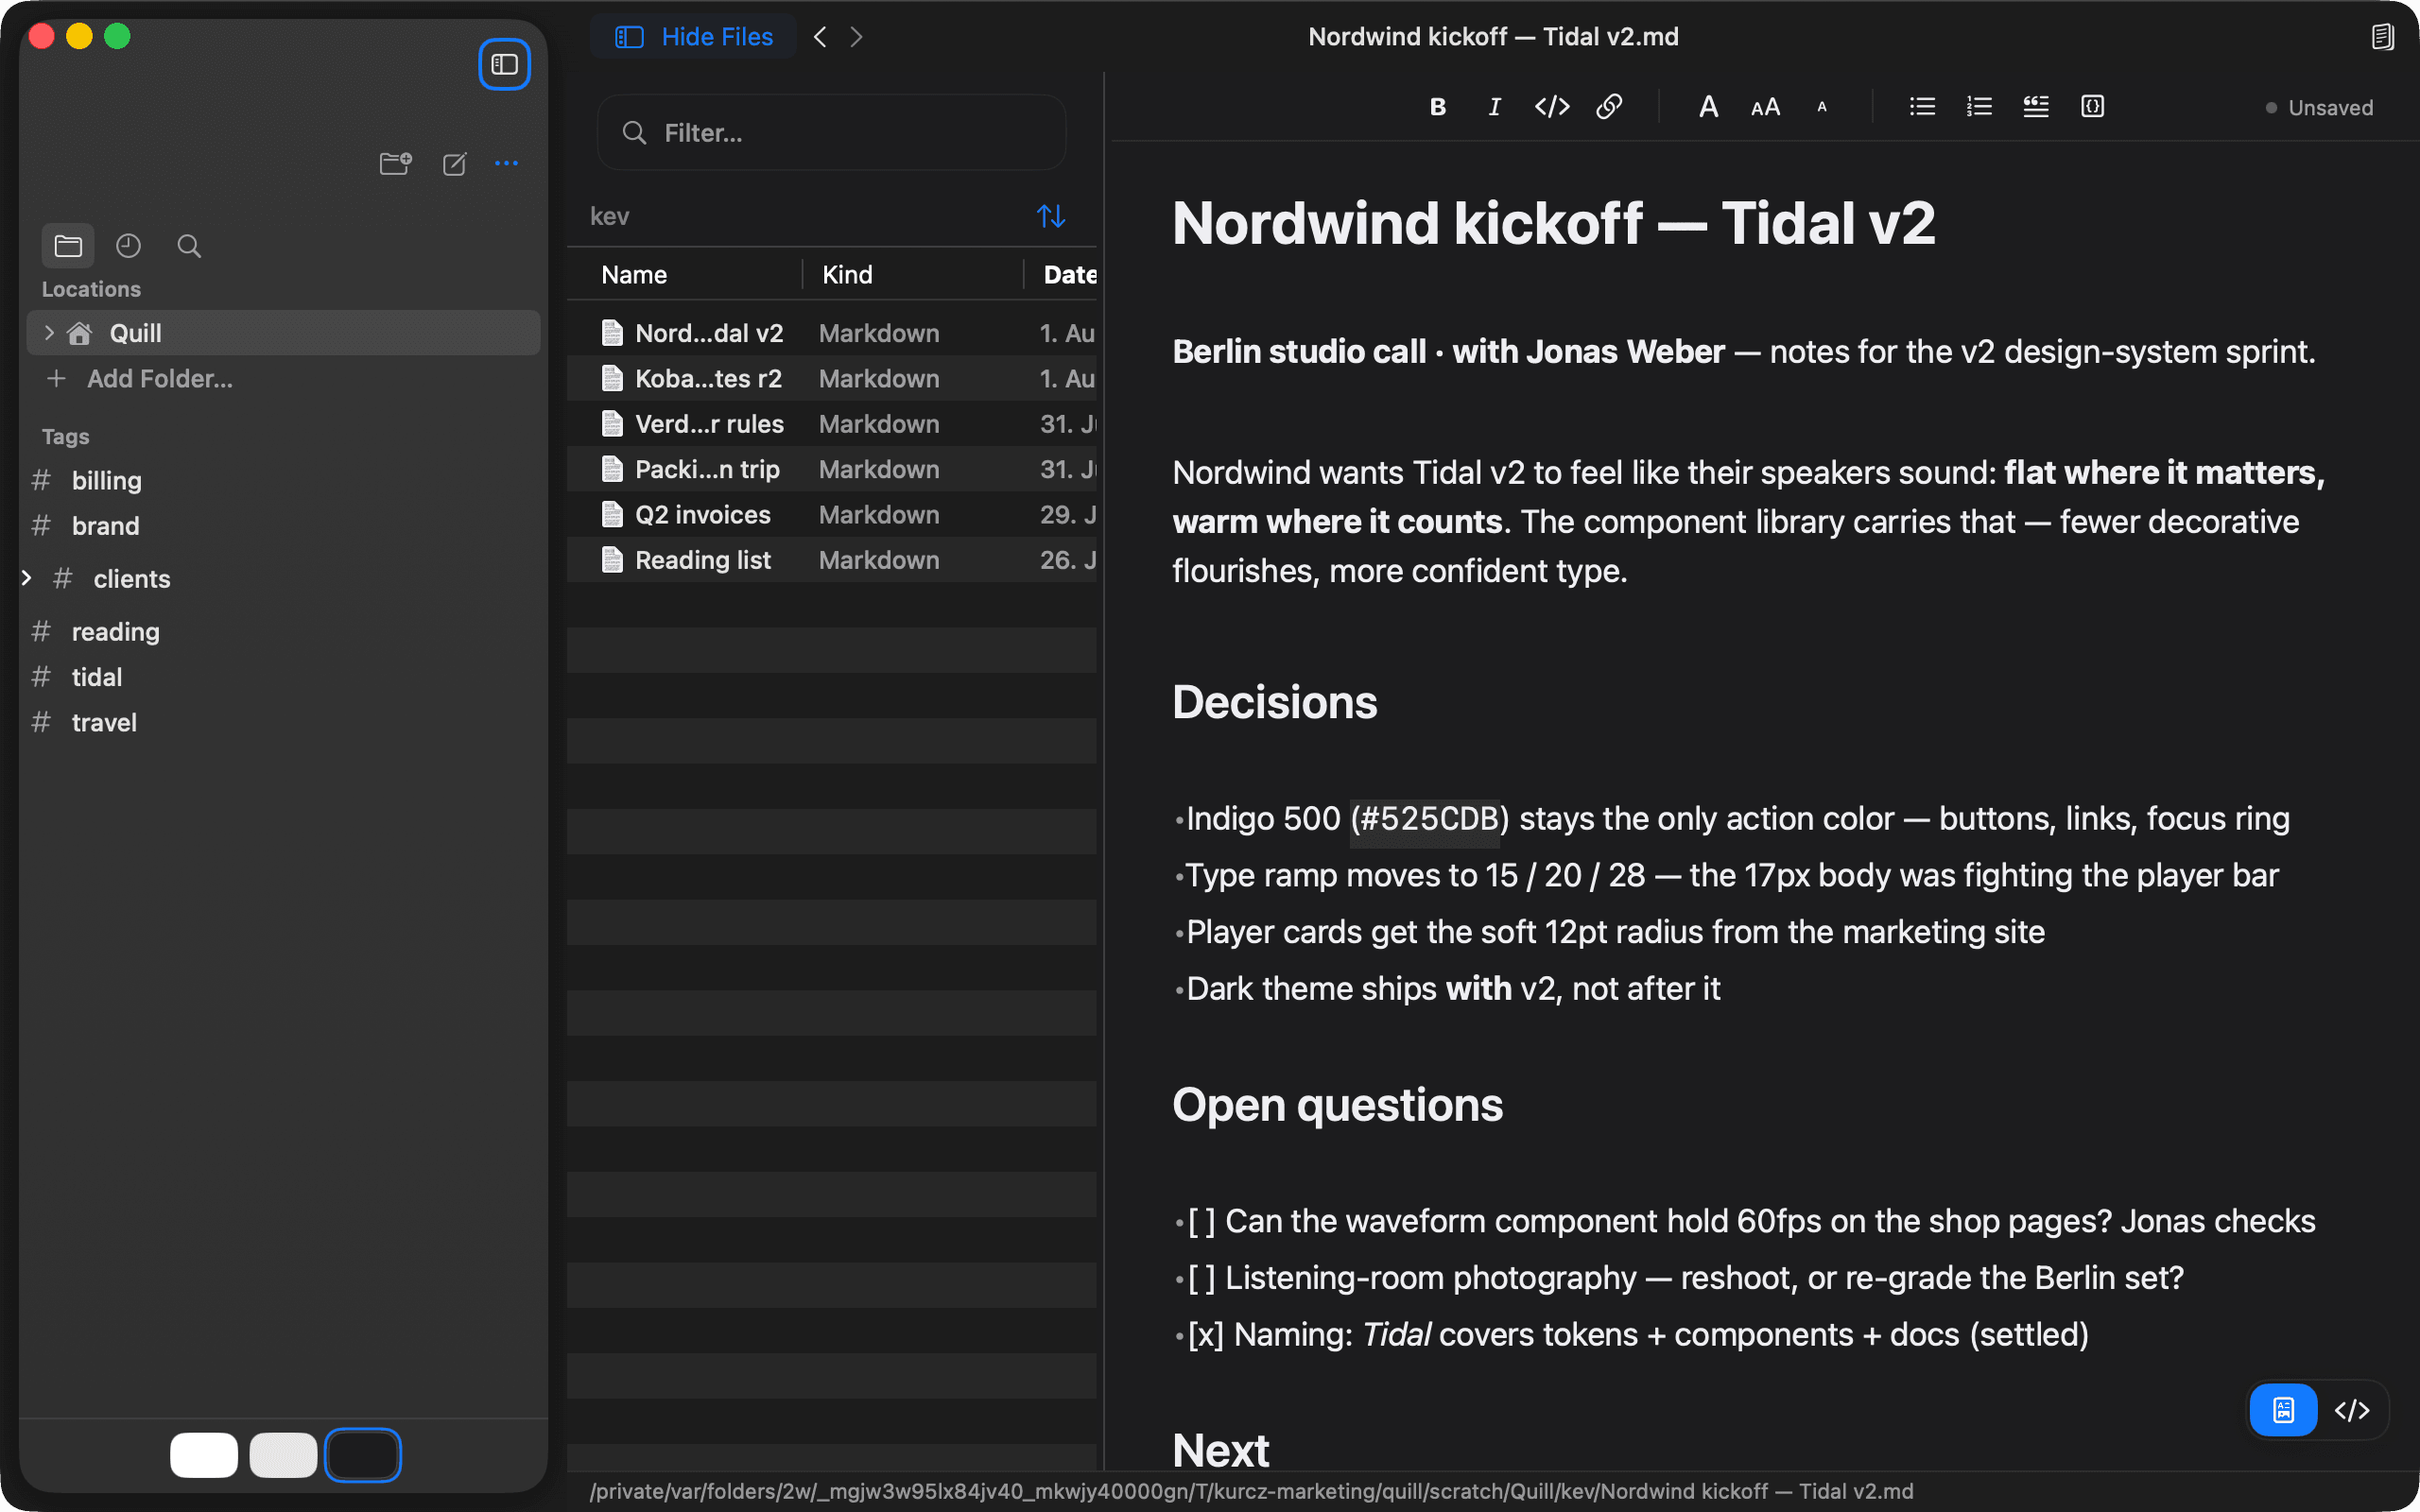Open the Verd...r rules file
This screenshot has width=2420, height=1512.
click(832, 424)
